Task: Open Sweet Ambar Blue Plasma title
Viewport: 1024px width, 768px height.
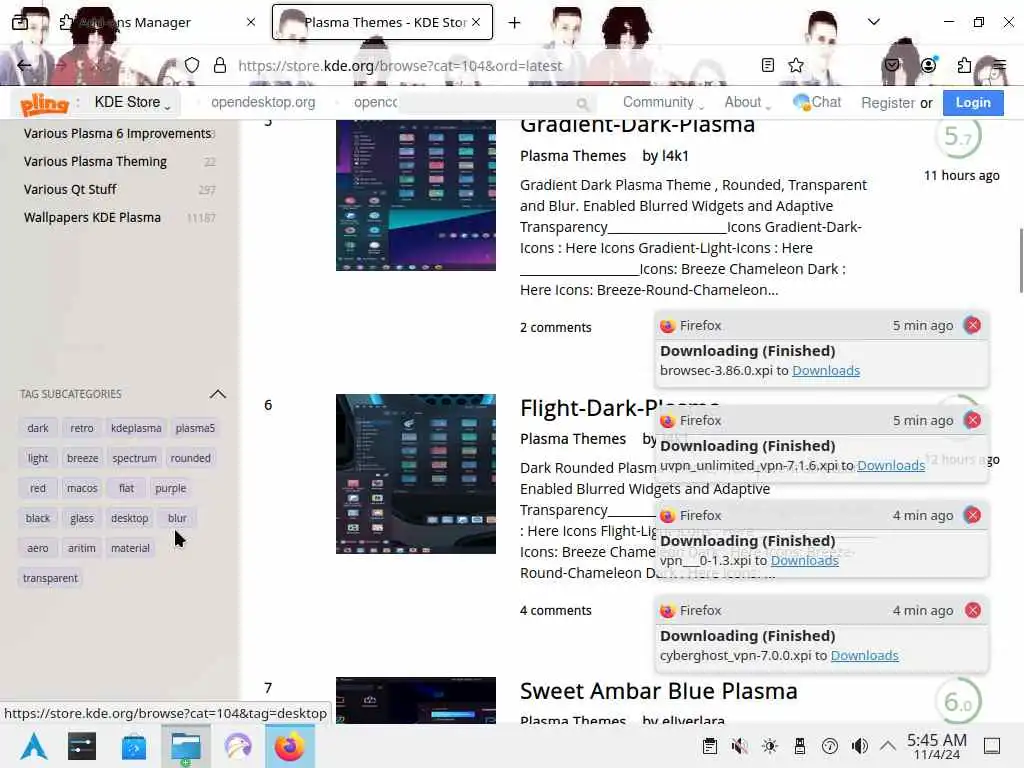Action: point(658,691)
